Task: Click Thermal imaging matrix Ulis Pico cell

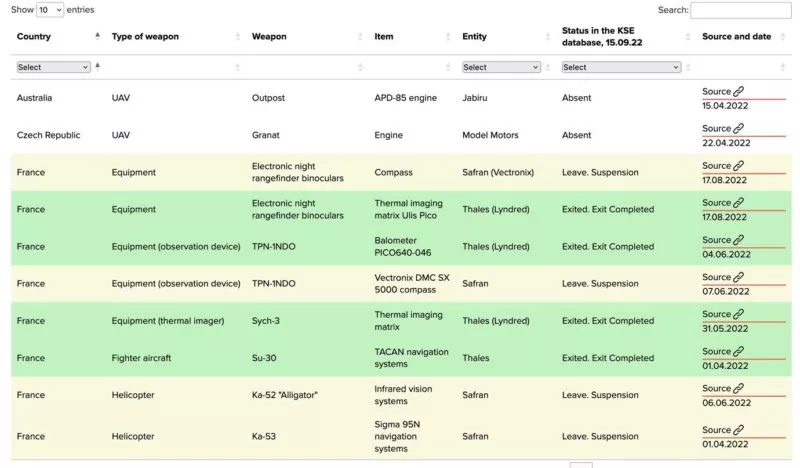Action: click(409, 209)
